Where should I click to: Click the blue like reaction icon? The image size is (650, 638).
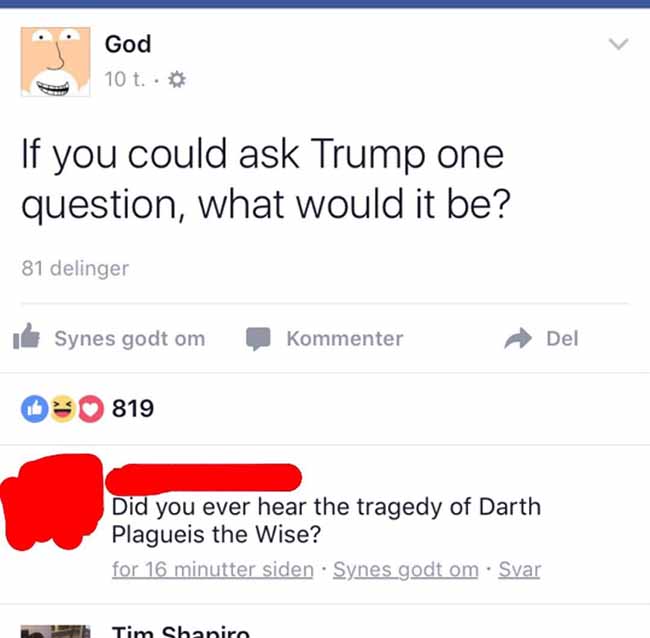(x=34, y=409)
